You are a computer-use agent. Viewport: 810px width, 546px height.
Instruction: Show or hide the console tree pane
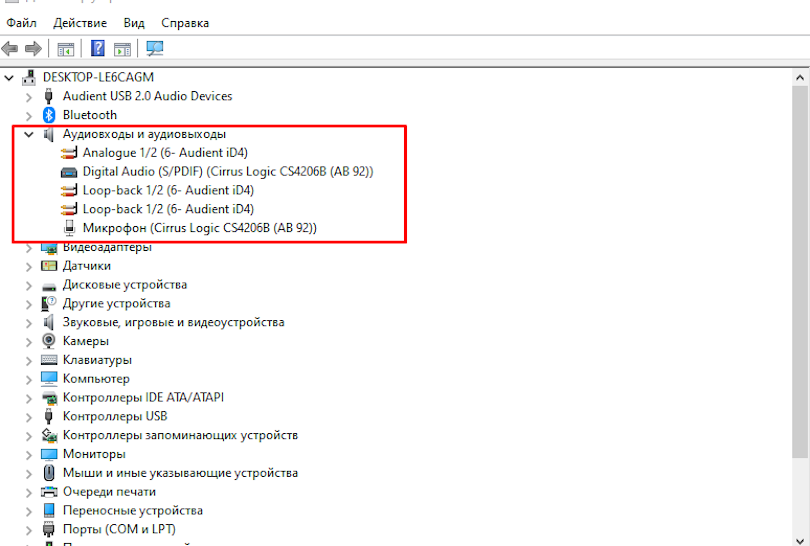tap(66, 49)
